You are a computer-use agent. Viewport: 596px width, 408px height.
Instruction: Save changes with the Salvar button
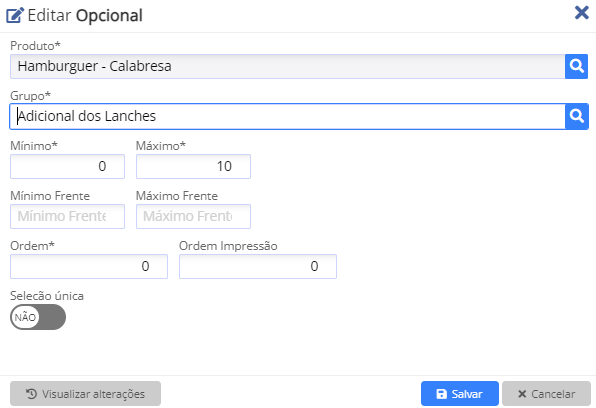point(460,394)
